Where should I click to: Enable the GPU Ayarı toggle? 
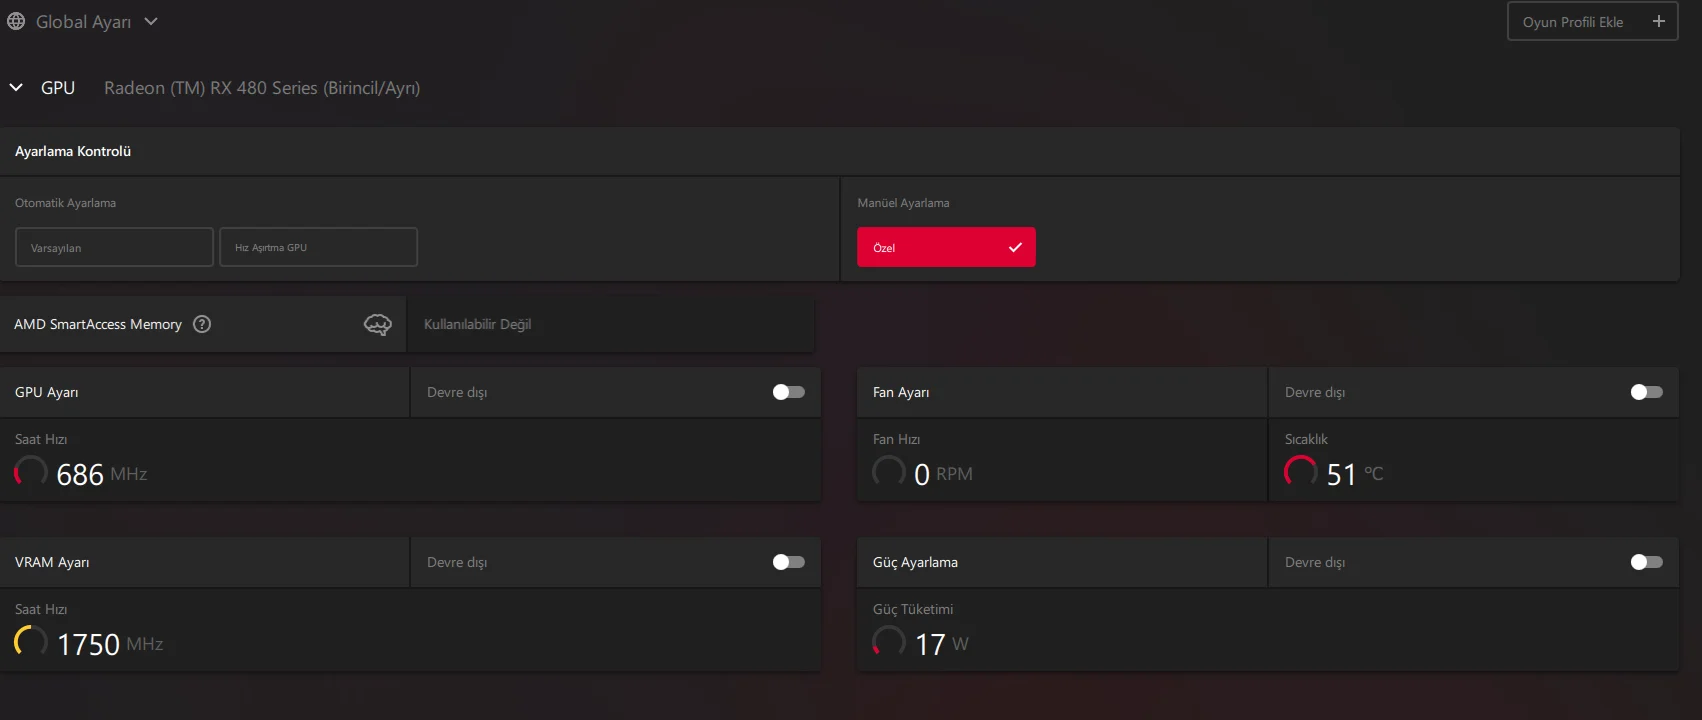(789, 392)
